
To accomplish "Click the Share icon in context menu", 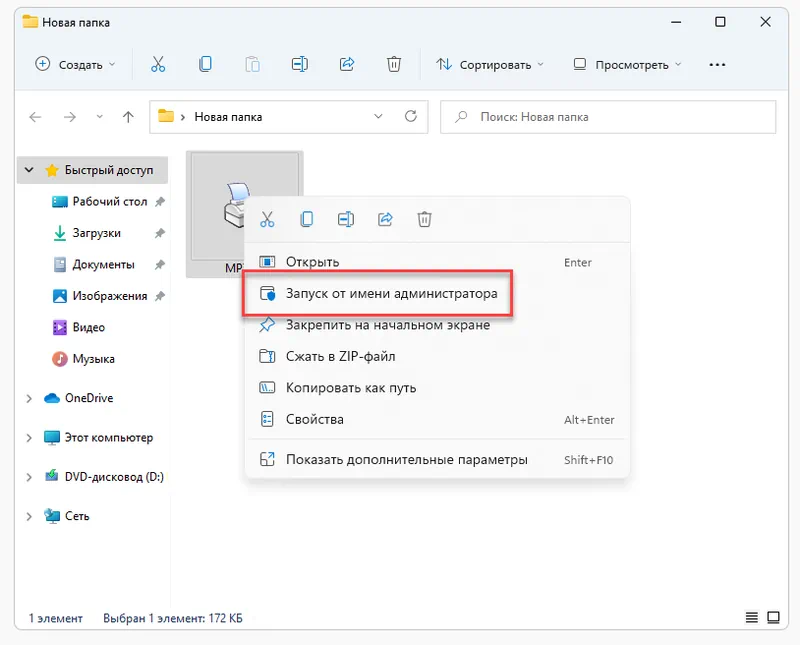I will [x=385, y=219].
